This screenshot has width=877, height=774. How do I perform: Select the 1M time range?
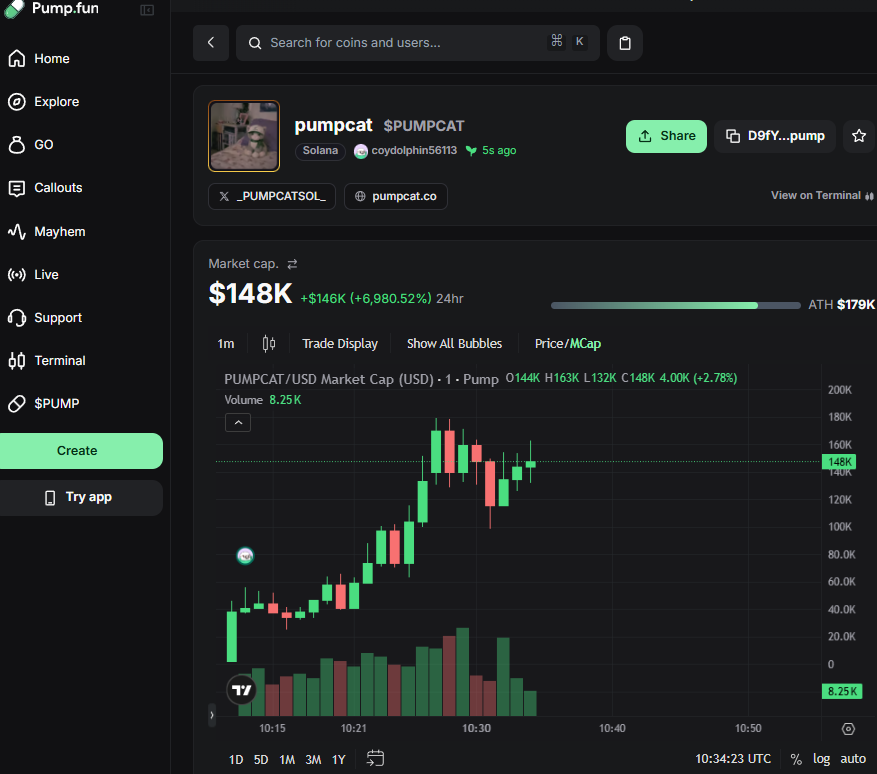point(287,759)
